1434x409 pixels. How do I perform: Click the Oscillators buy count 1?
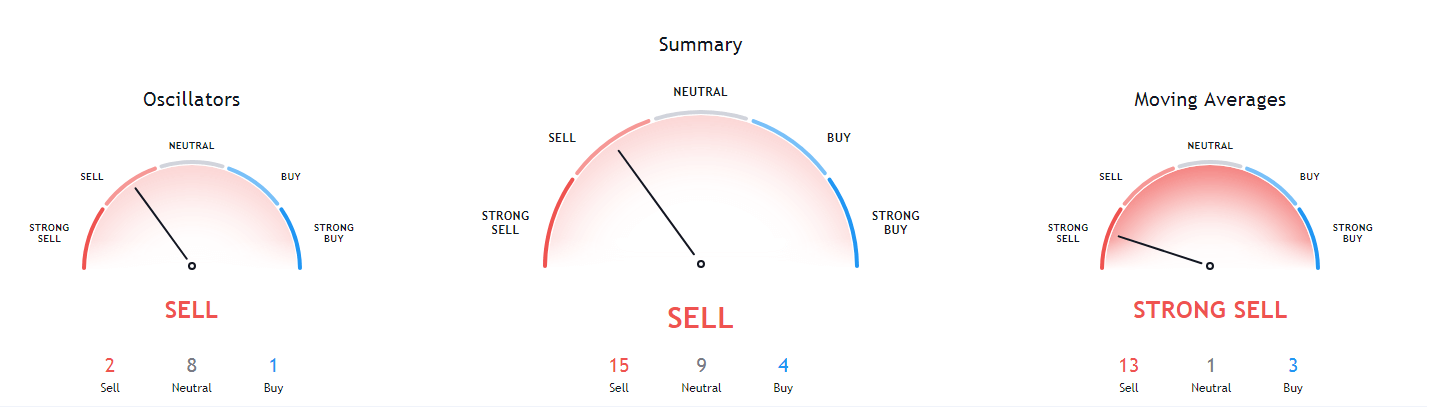pyautogui.click(x=273, y=366)
